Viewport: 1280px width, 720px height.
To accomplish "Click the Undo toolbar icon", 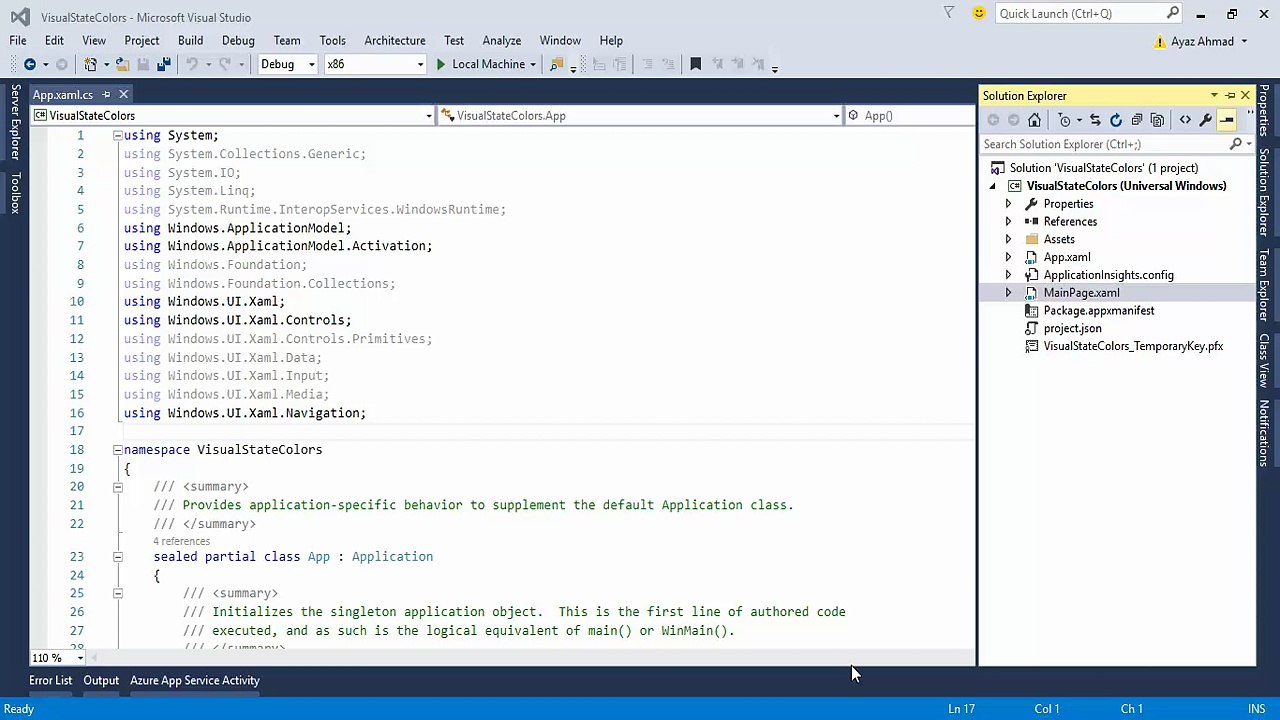I will pyautogui.click(x=191, y=64).
